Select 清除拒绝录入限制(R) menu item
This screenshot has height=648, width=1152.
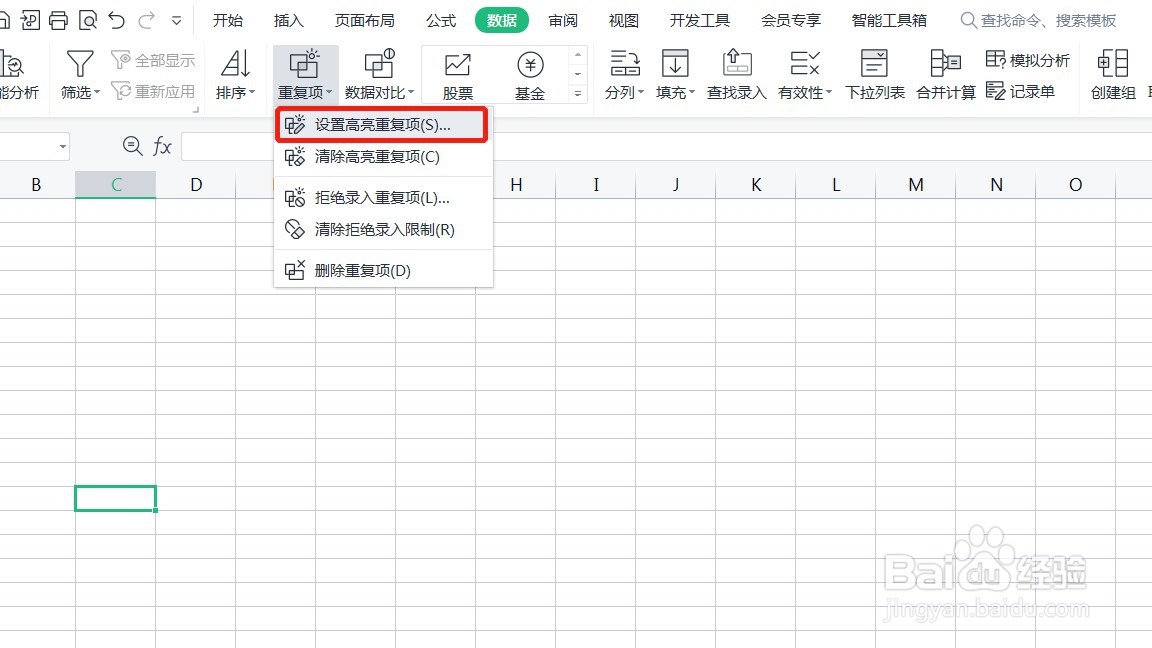(x=382, y=230)
